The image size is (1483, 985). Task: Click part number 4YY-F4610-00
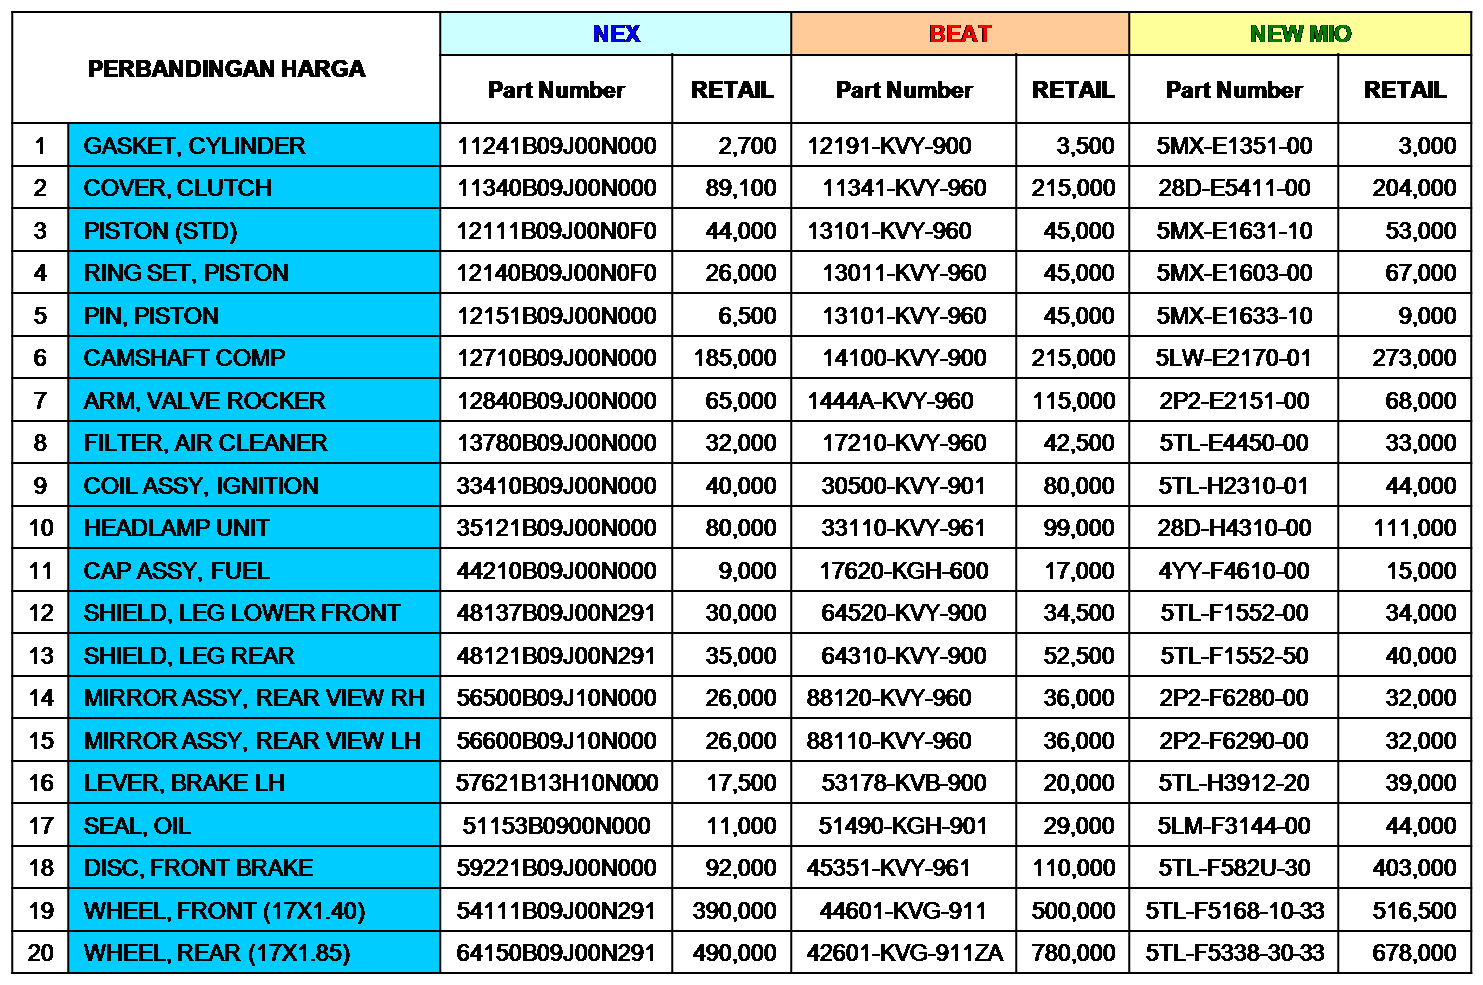[x=1234, y=571]
